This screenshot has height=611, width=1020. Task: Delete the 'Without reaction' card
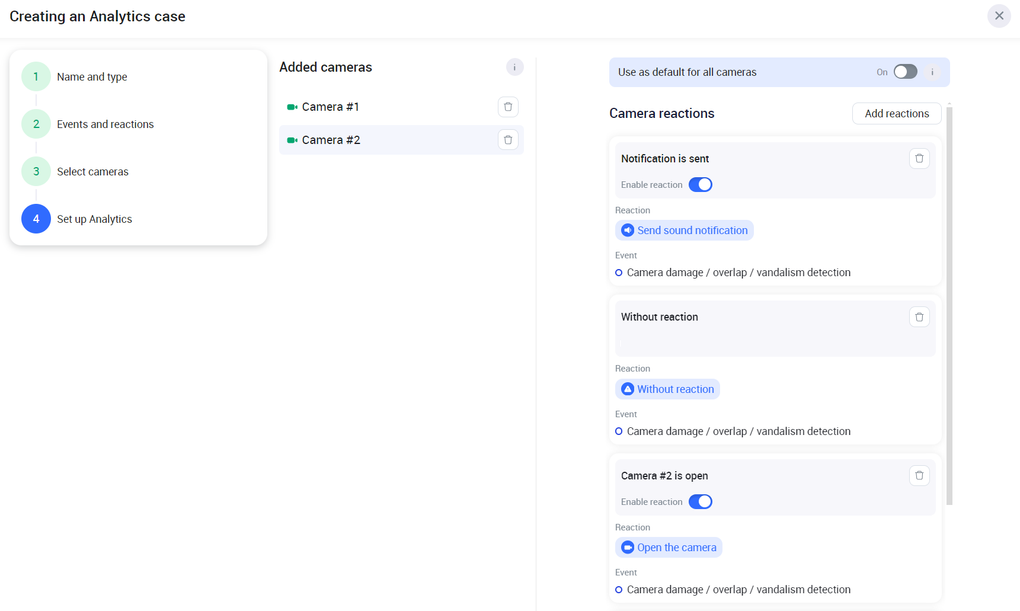919,317
